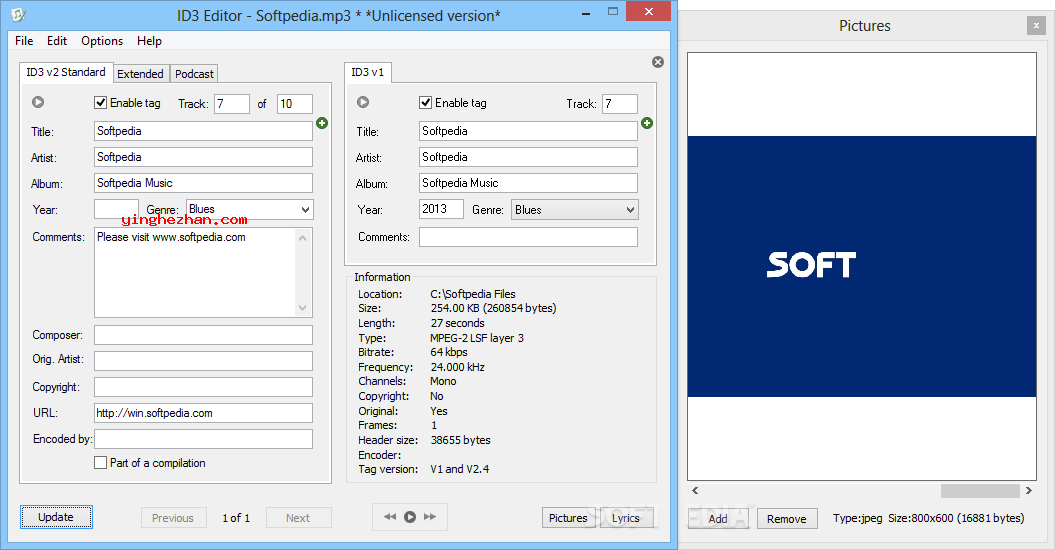Click ID3 v1 Comments field
Viewport: 1055px width, 550px height.
528,237
